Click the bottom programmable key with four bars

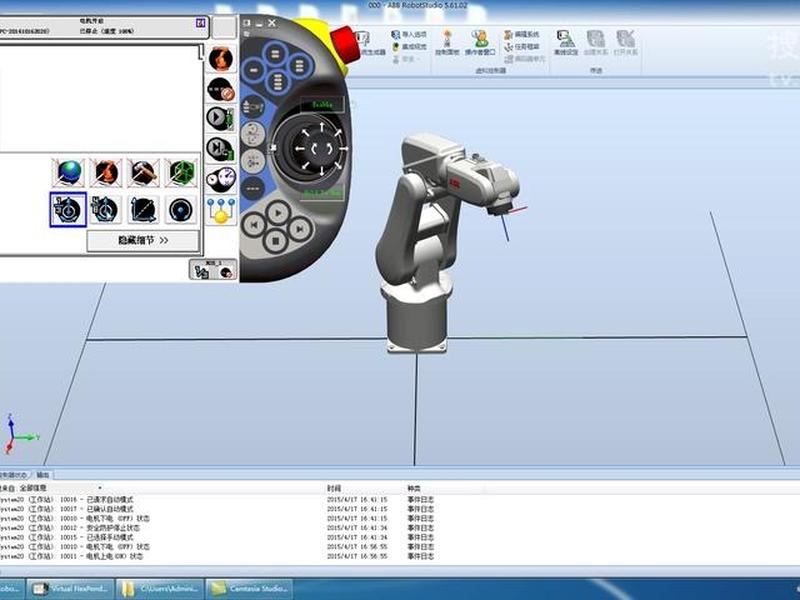tap(278, 82)
